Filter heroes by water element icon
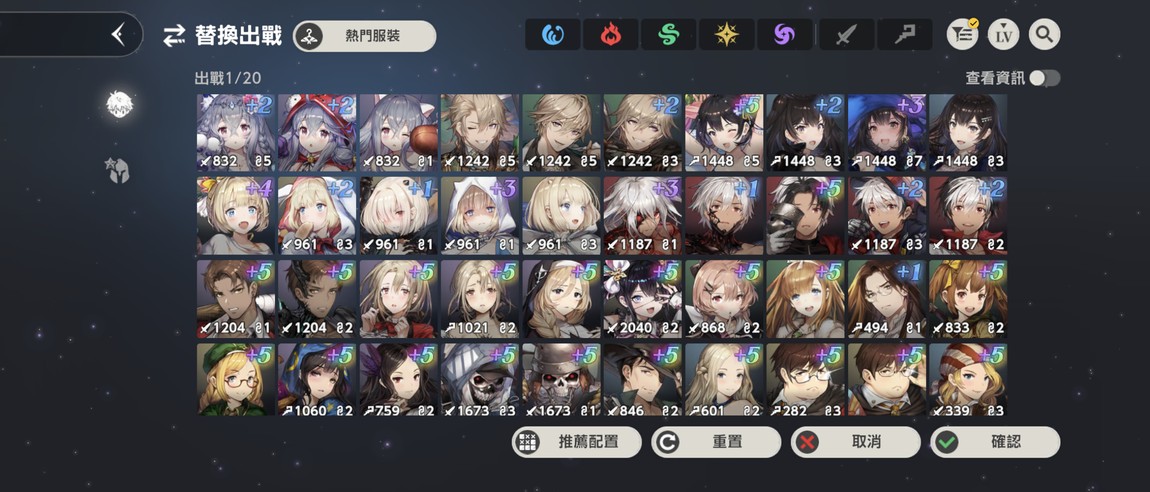 [x=552, y=34]
